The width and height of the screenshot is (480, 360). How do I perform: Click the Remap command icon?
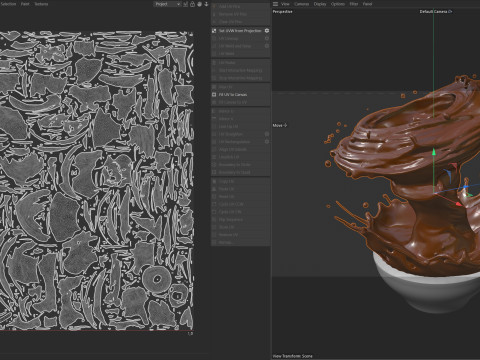coord(214,242)
